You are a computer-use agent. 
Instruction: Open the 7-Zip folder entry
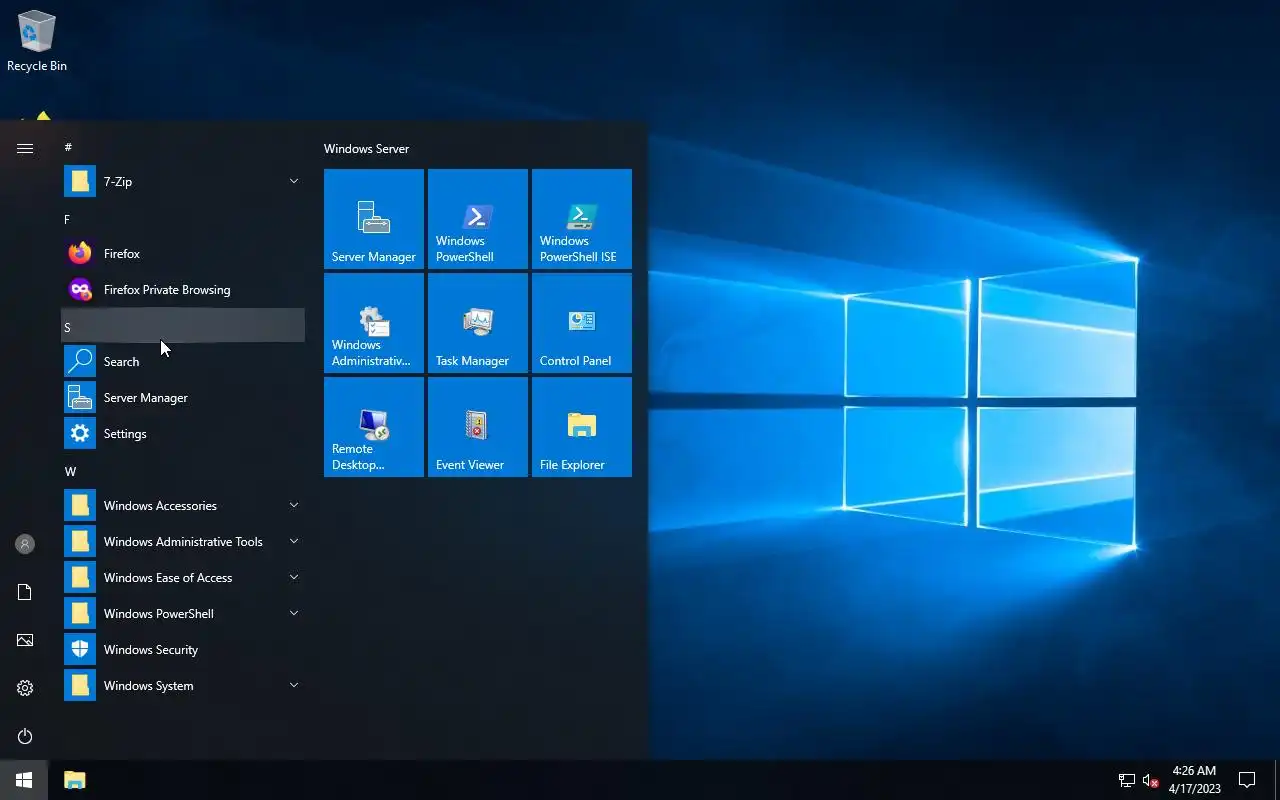click(183, 182)
